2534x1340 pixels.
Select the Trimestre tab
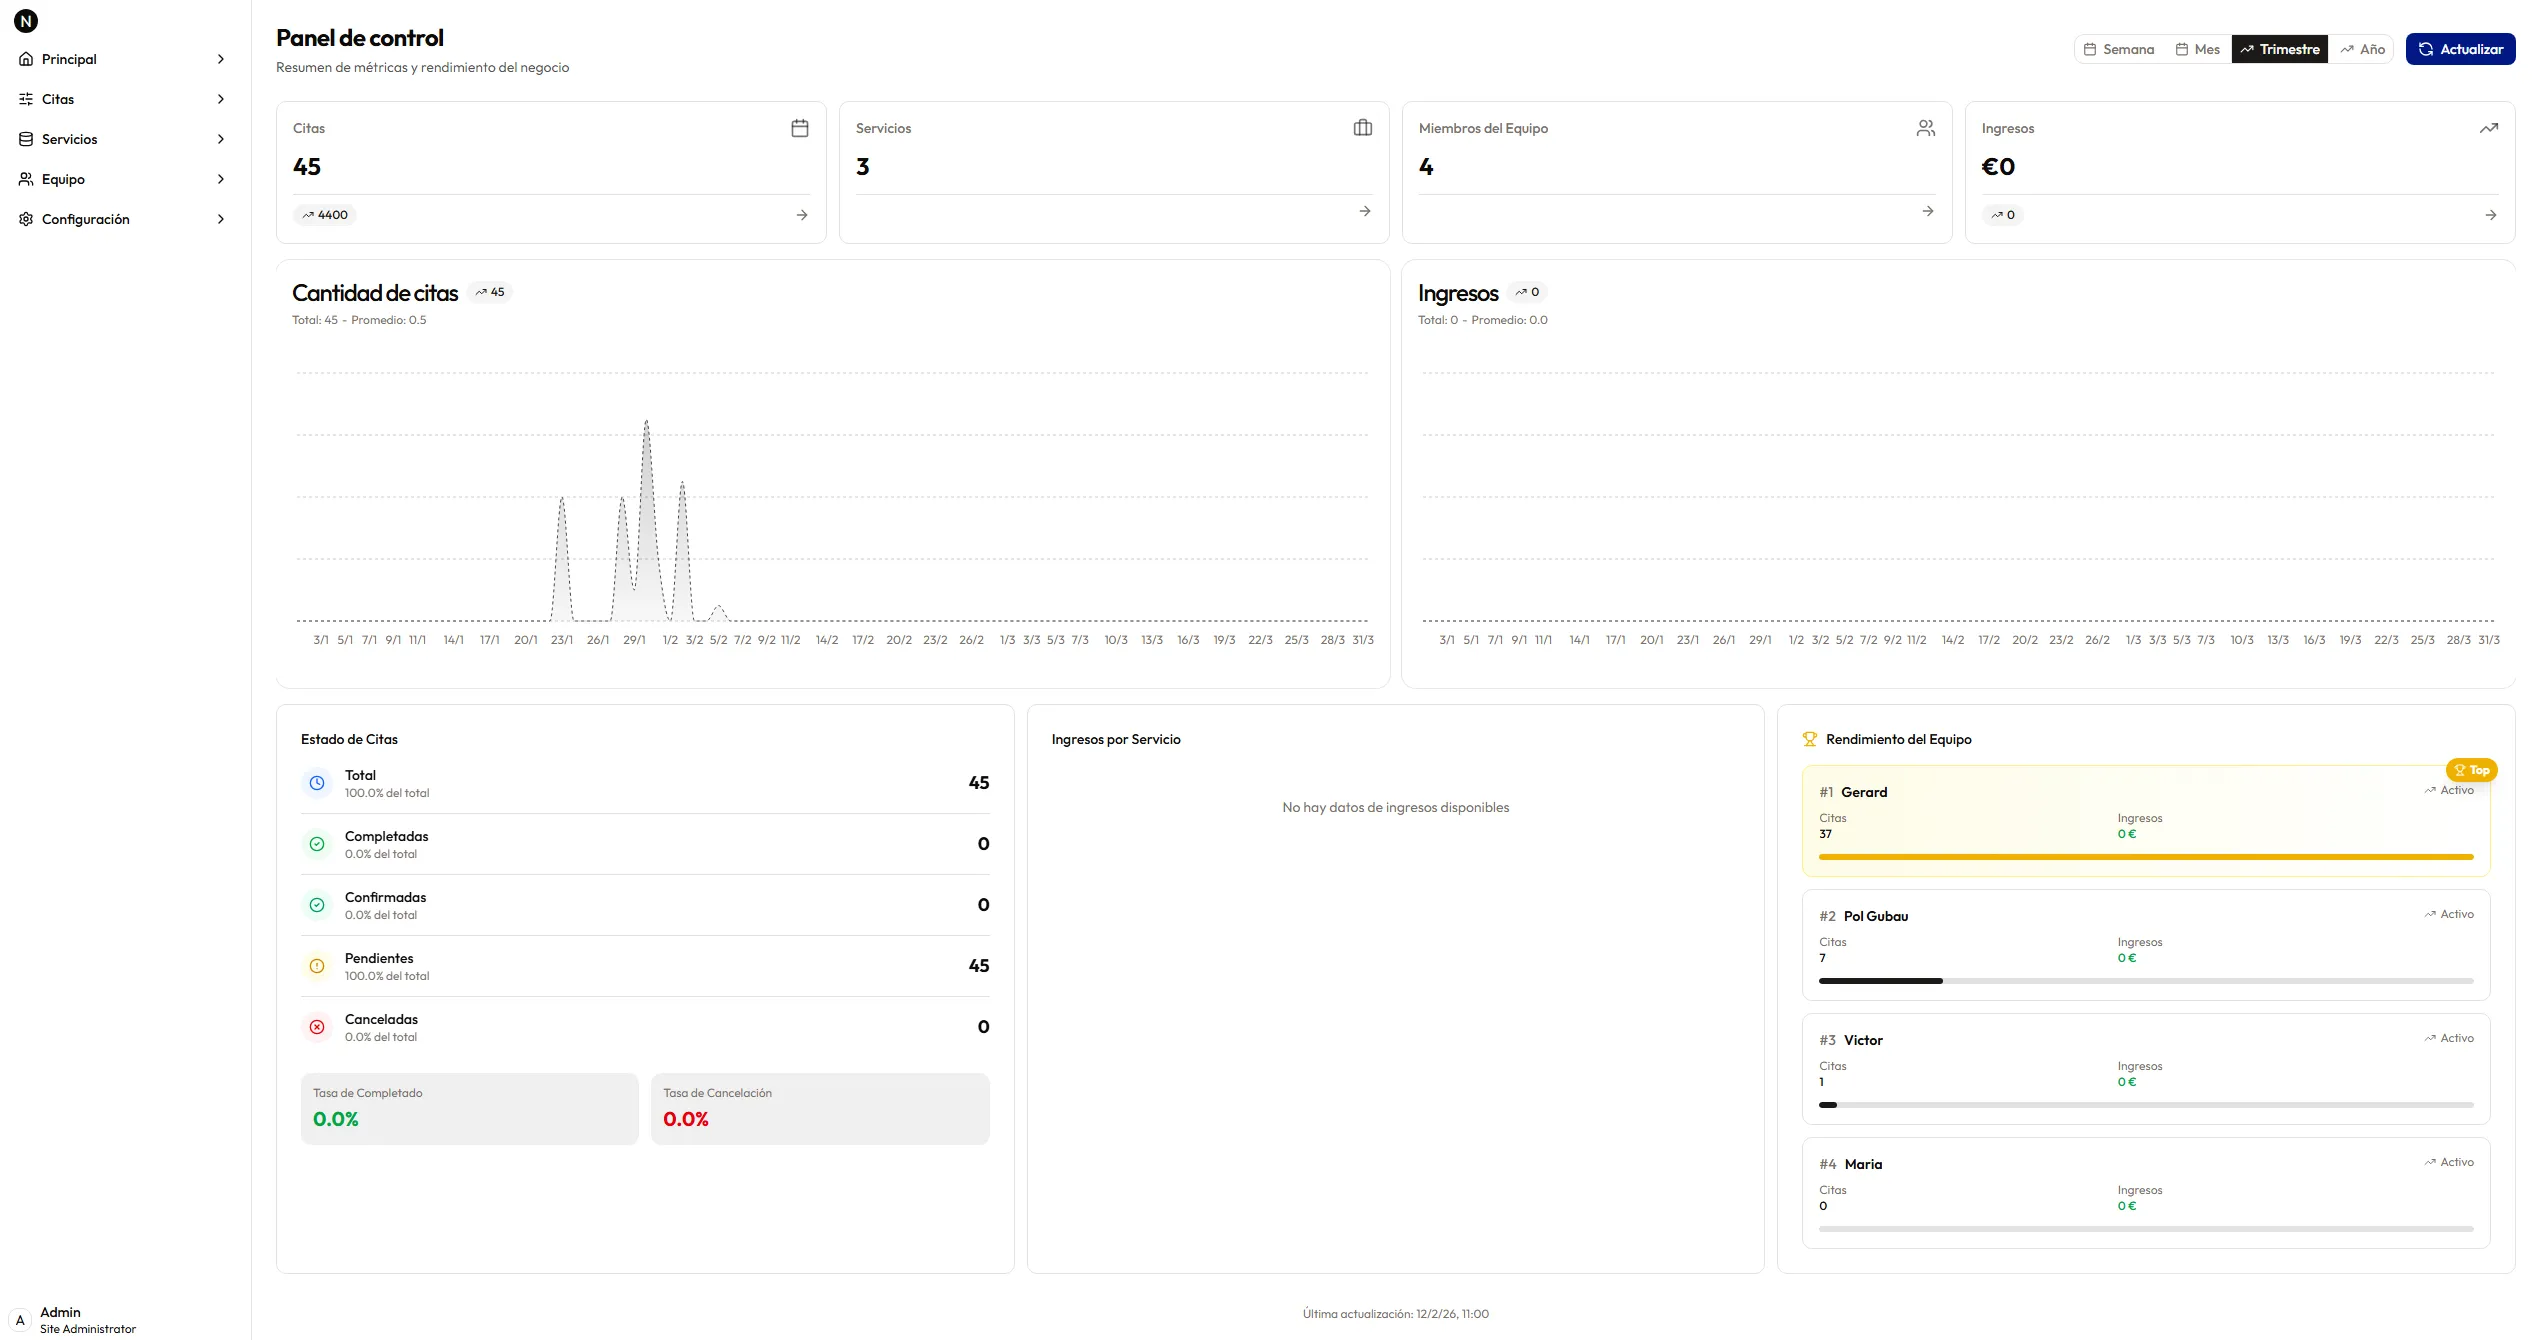[2280, 48]
